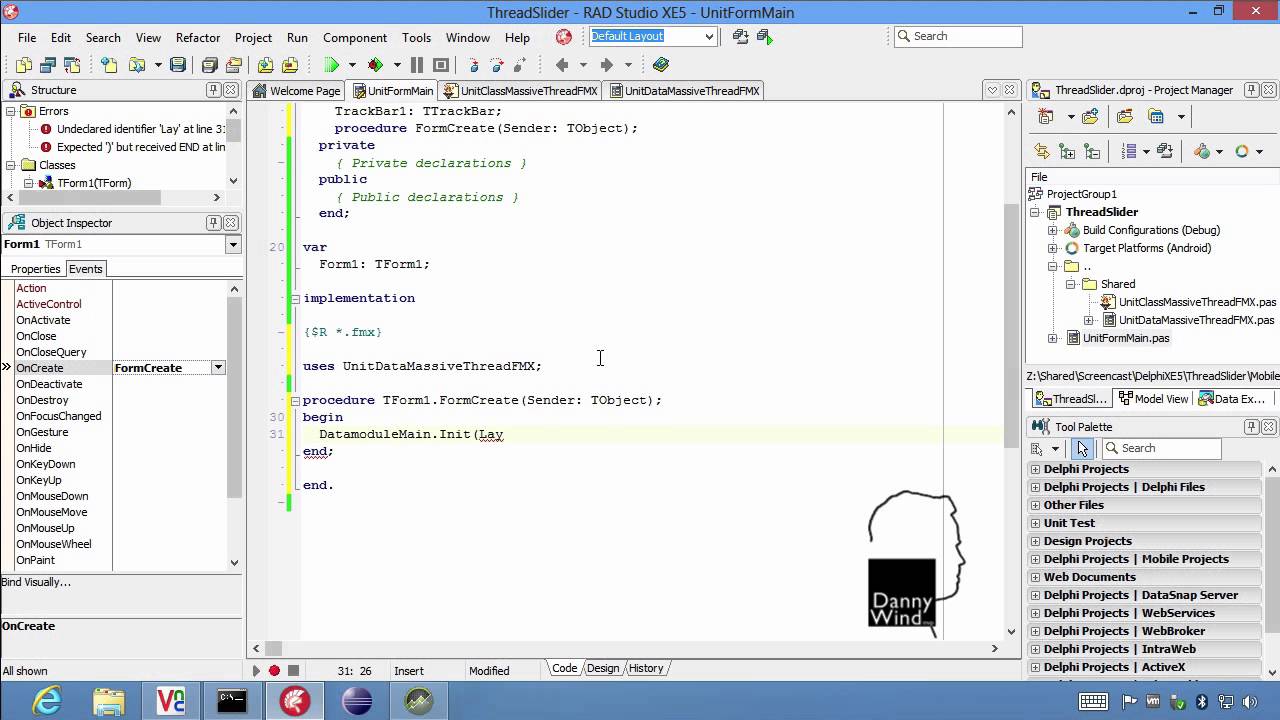Viewport: 1280px width, 720px height.
Task: Open Internet Explorer from the taskbar
Action: click(x=47, y=701)
